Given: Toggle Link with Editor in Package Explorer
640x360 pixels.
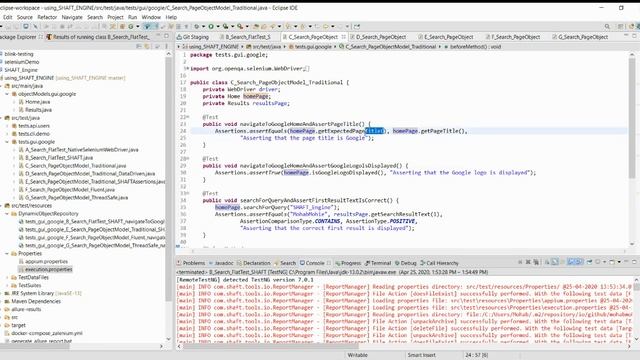Looking at the screenshot, I should pyautogui.click(x=147, y=46).
